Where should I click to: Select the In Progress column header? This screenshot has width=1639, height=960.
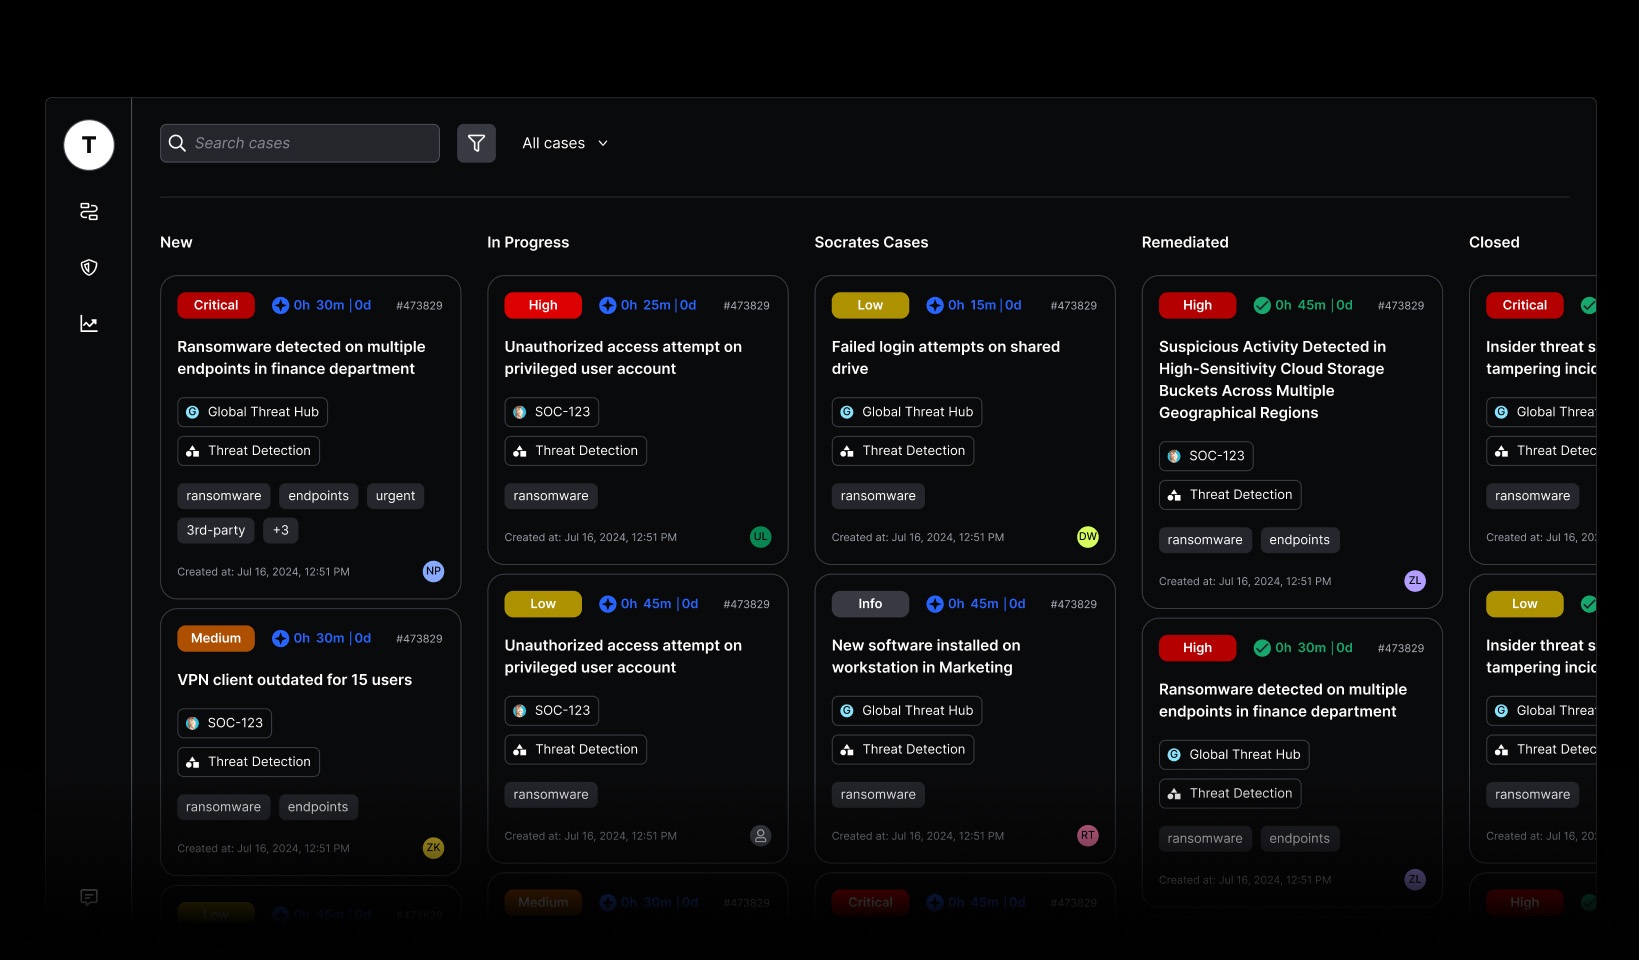coord(528,242)
